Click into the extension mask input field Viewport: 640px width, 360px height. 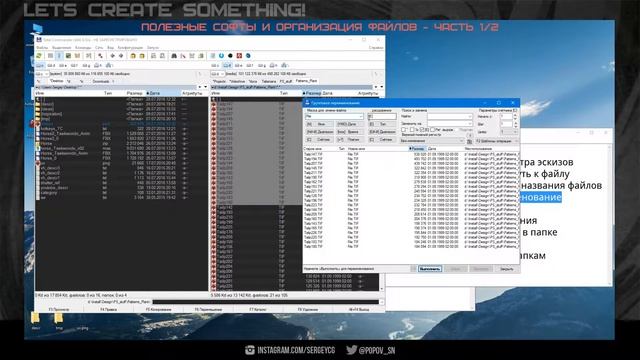(x=382, y=117)
